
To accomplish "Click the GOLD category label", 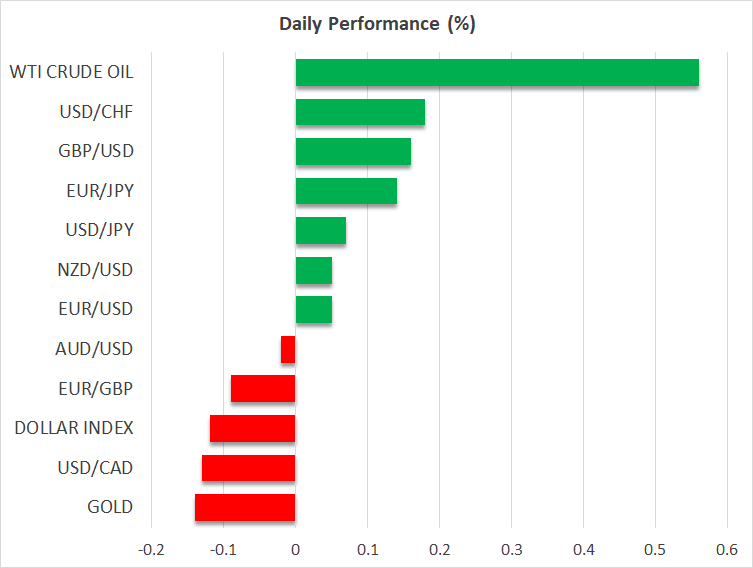I will pos(110,507).
